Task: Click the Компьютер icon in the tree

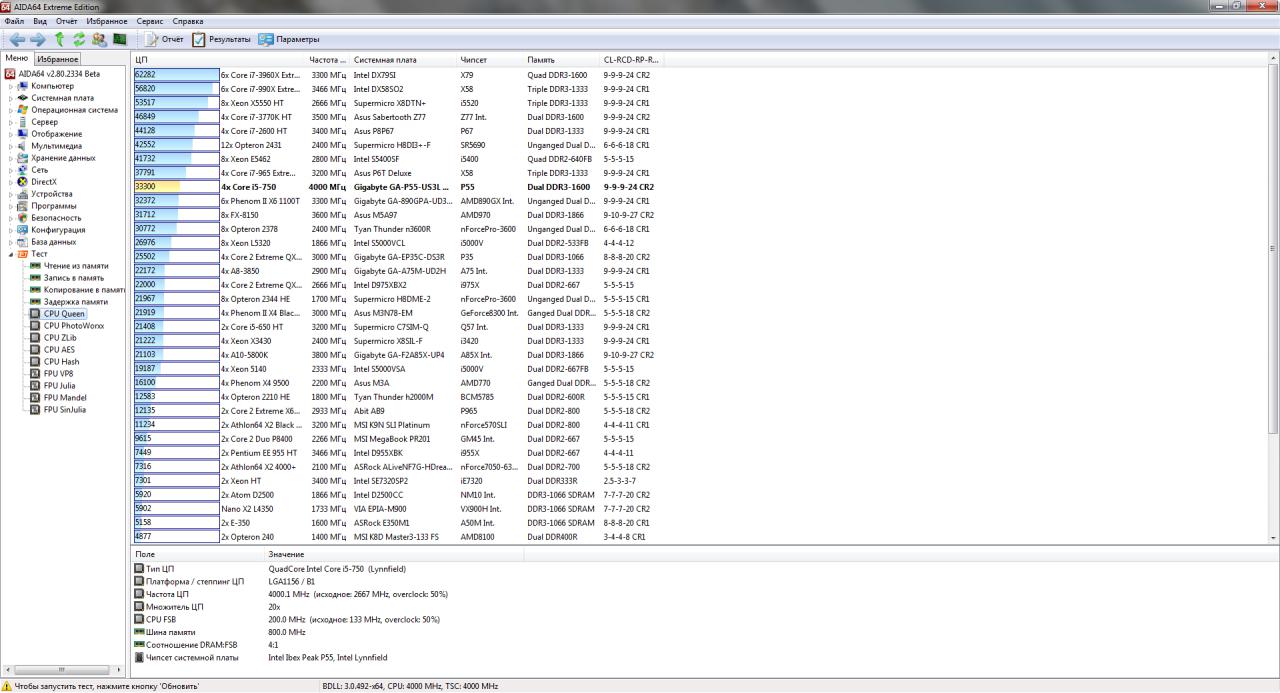Action: click(x=23, y=86)
